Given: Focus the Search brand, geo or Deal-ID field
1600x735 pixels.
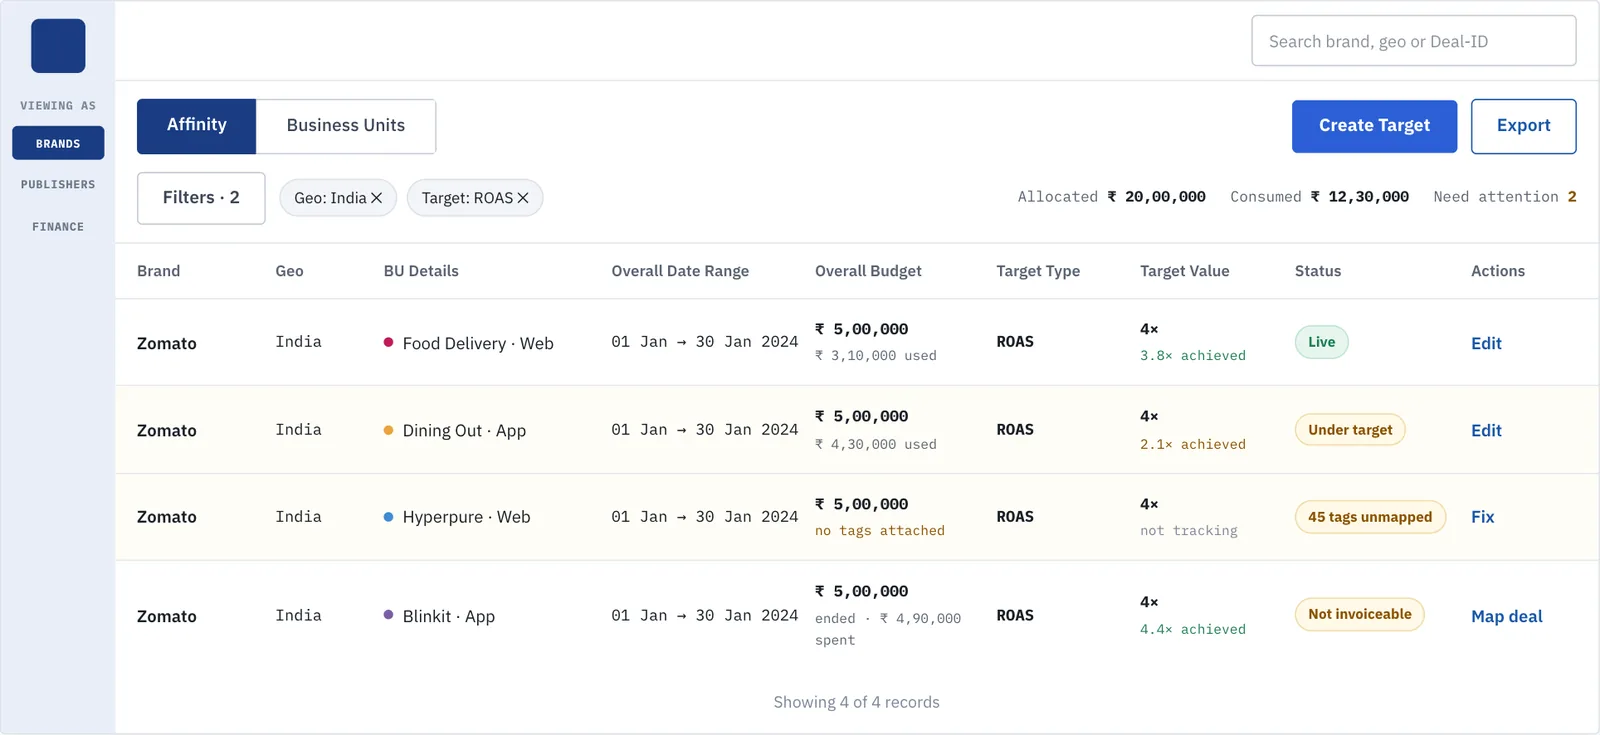Looking at the screenshot, I should (1413, 41).
